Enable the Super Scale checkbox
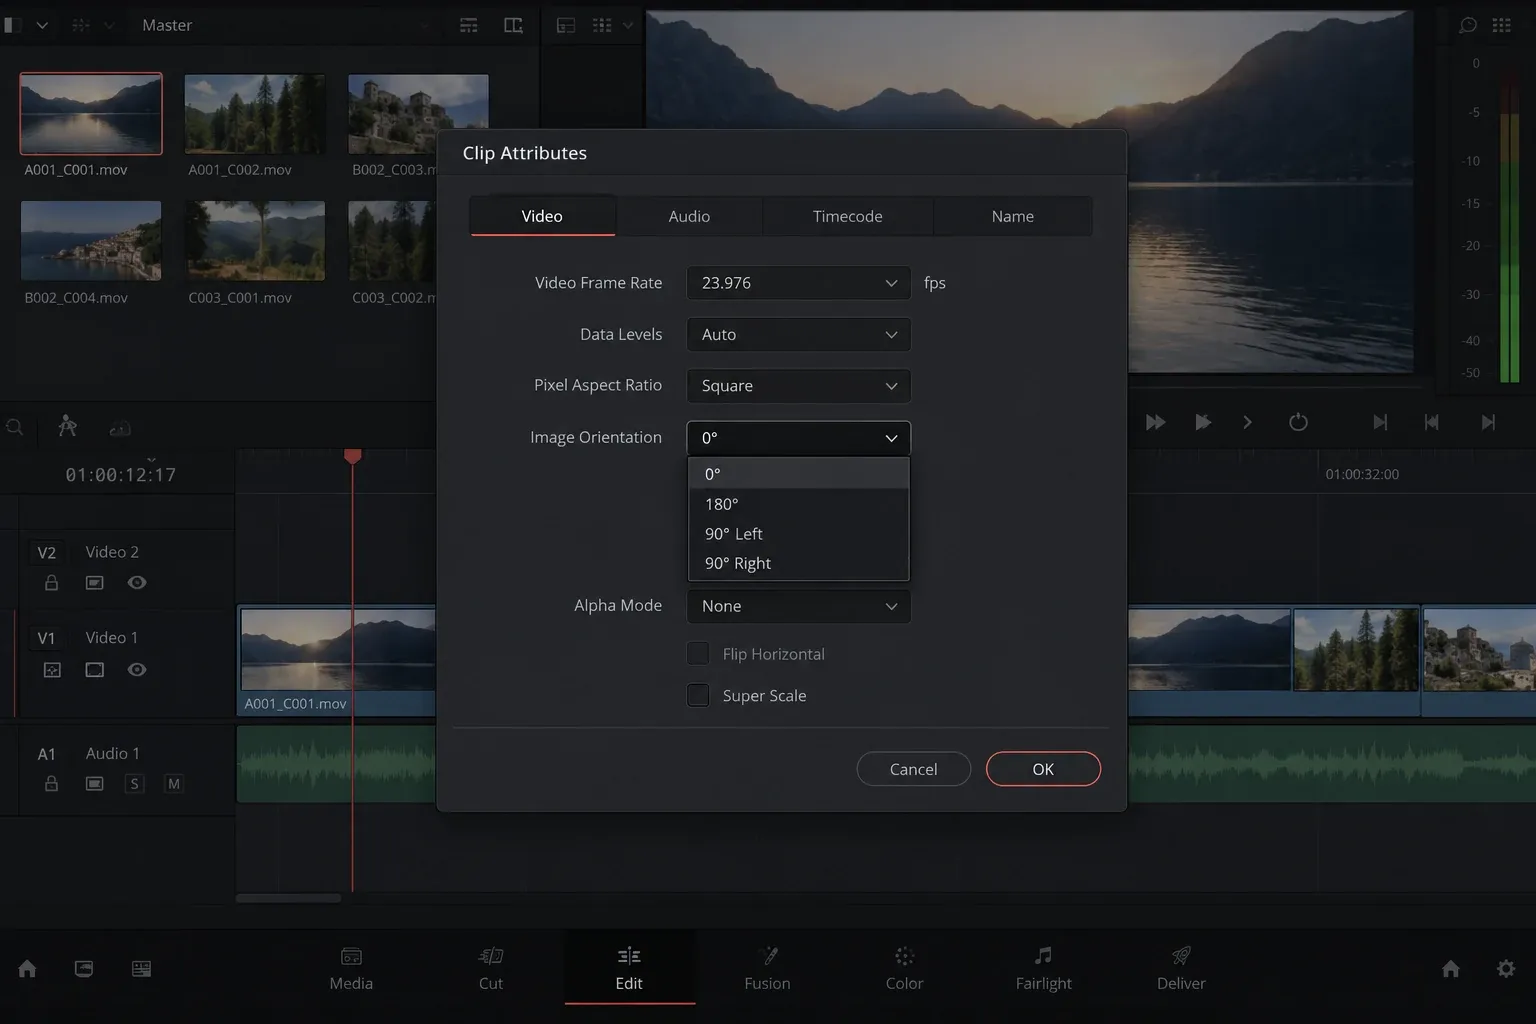 tap(698, 695)
